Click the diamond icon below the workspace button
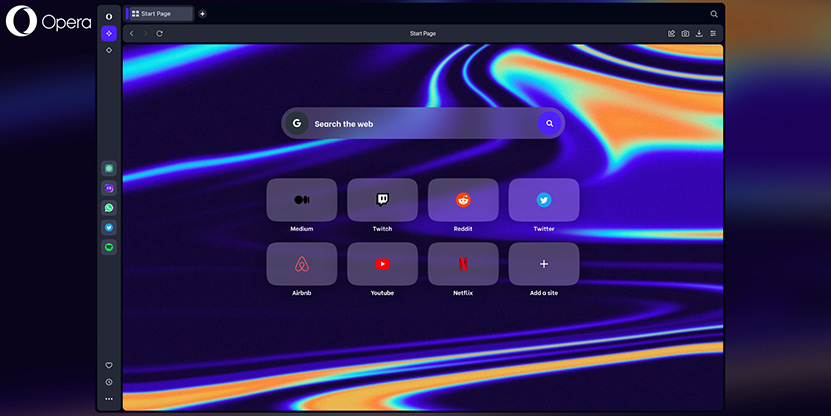831x416 pixels. click(109, 50)
